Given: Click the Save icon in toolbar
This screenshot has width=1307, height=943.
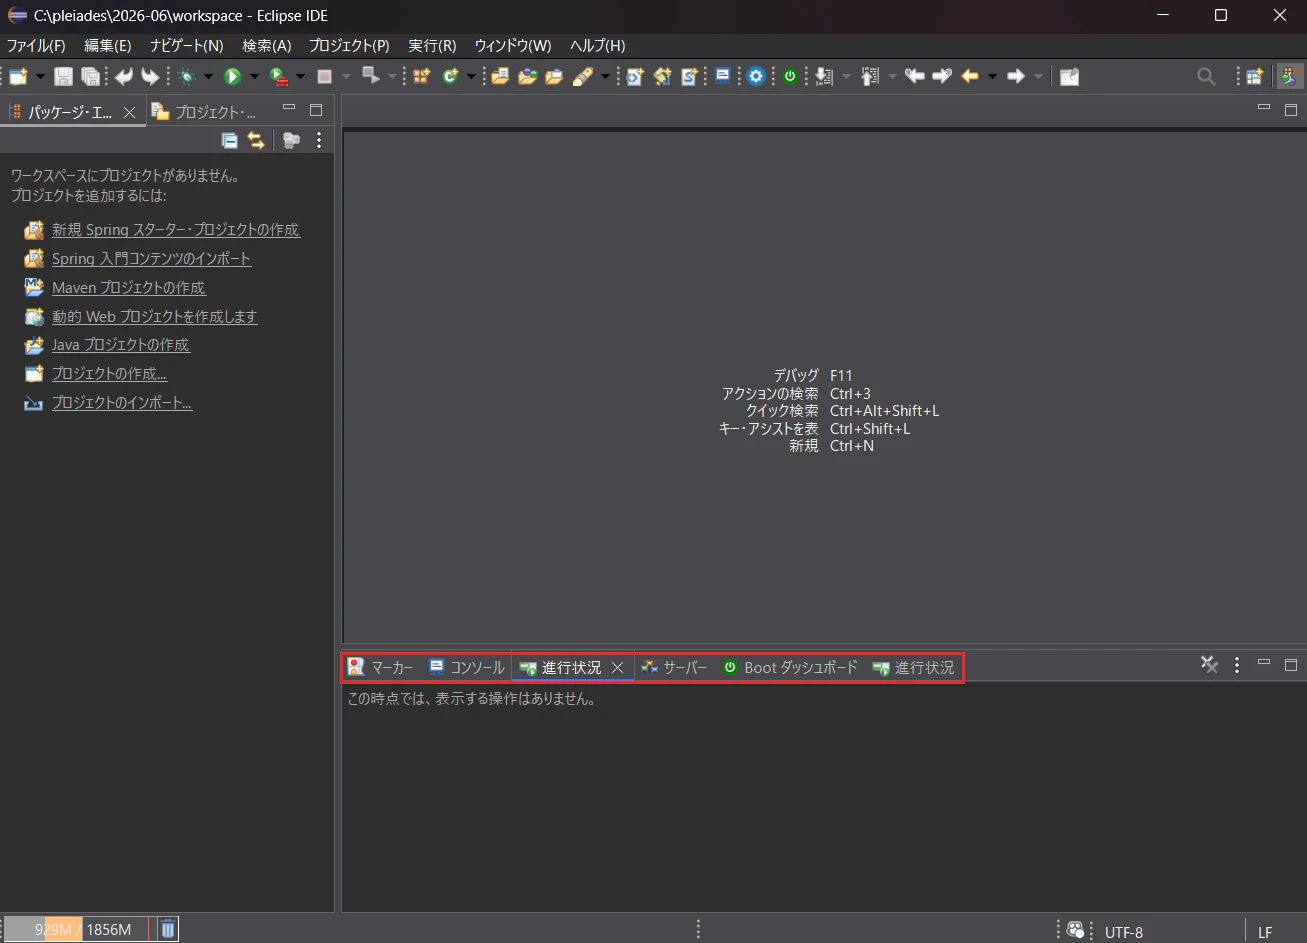Looking at the screenshot, I should [x=63, y=77].
